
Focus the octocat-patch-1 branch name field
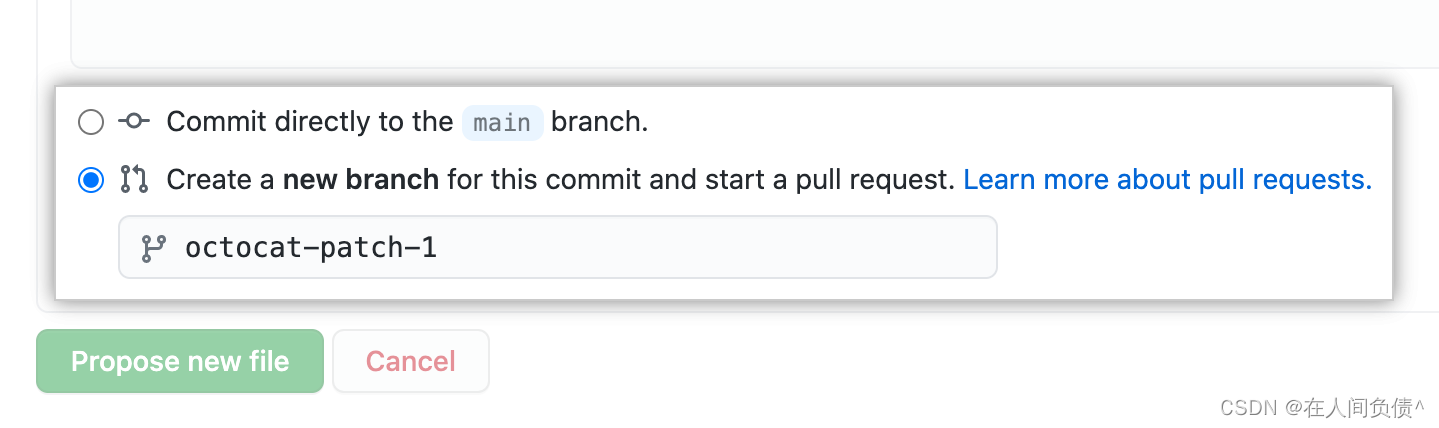558,247
